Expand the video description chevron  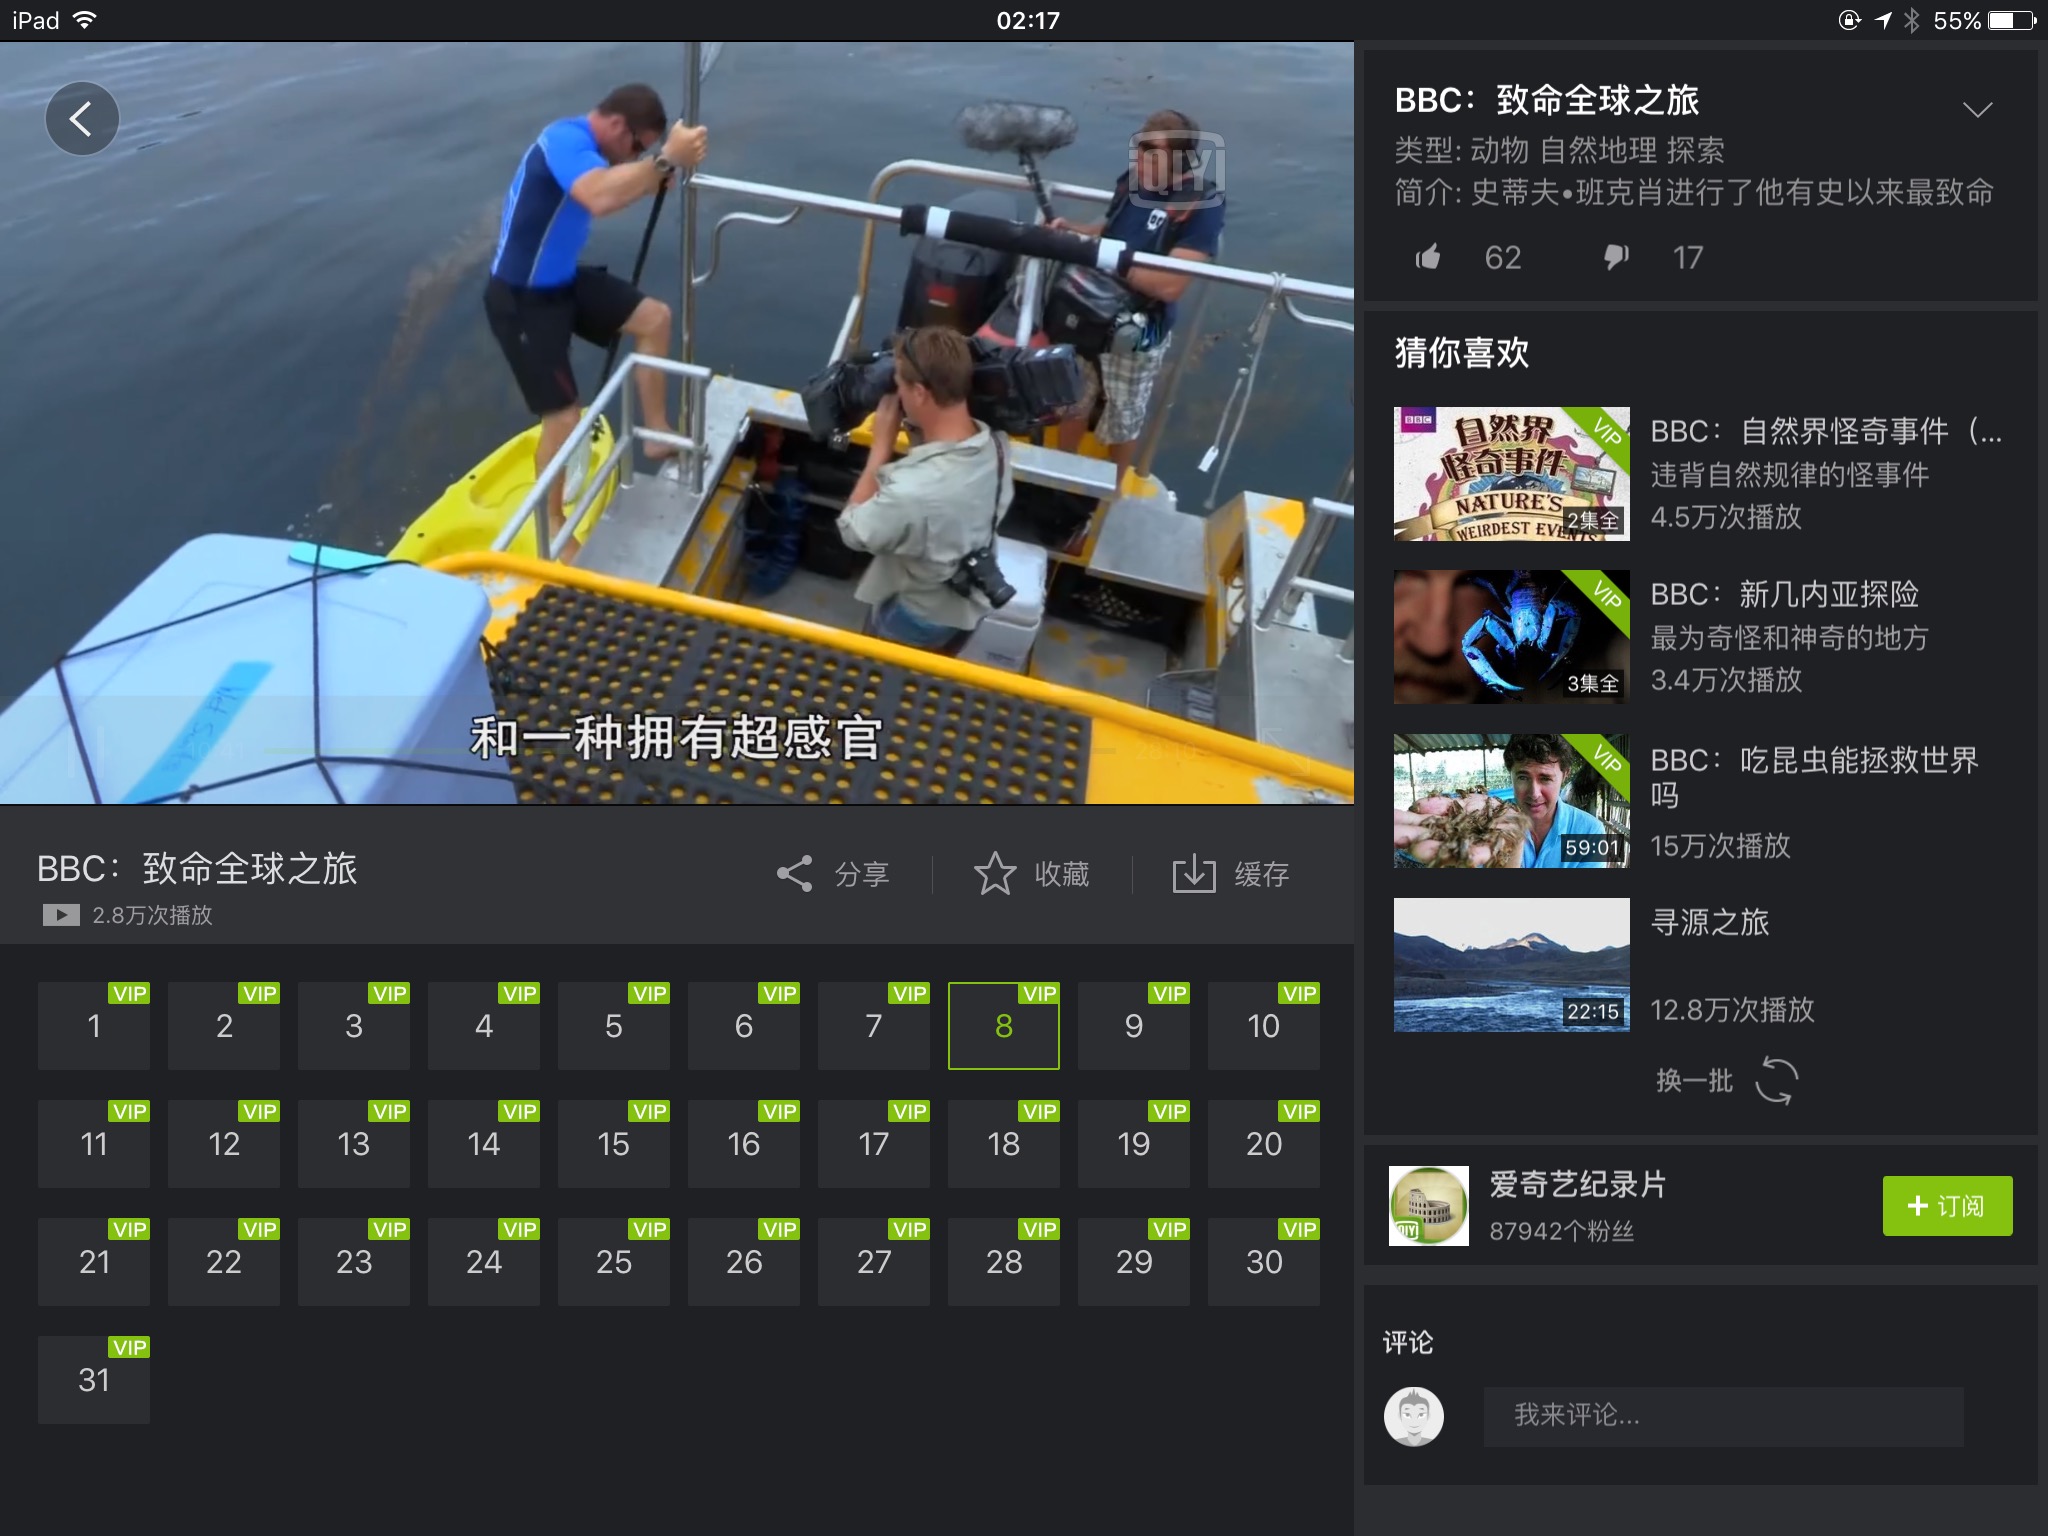pos(1977,110)
